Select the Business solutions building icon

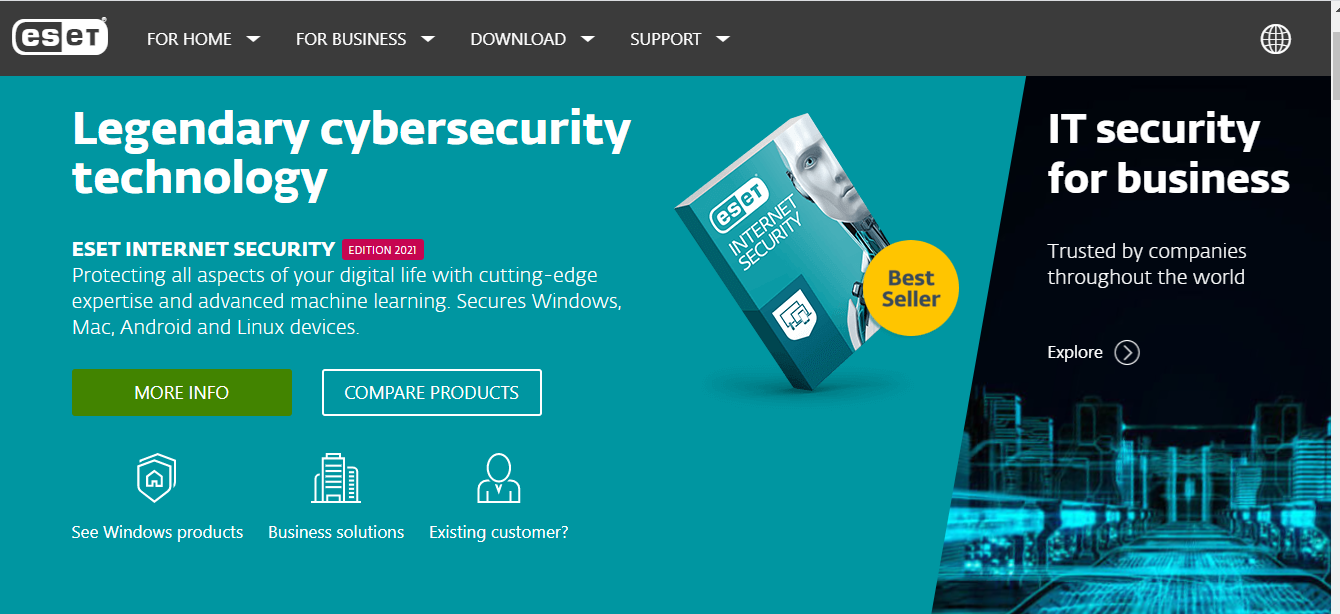(336, 477)
